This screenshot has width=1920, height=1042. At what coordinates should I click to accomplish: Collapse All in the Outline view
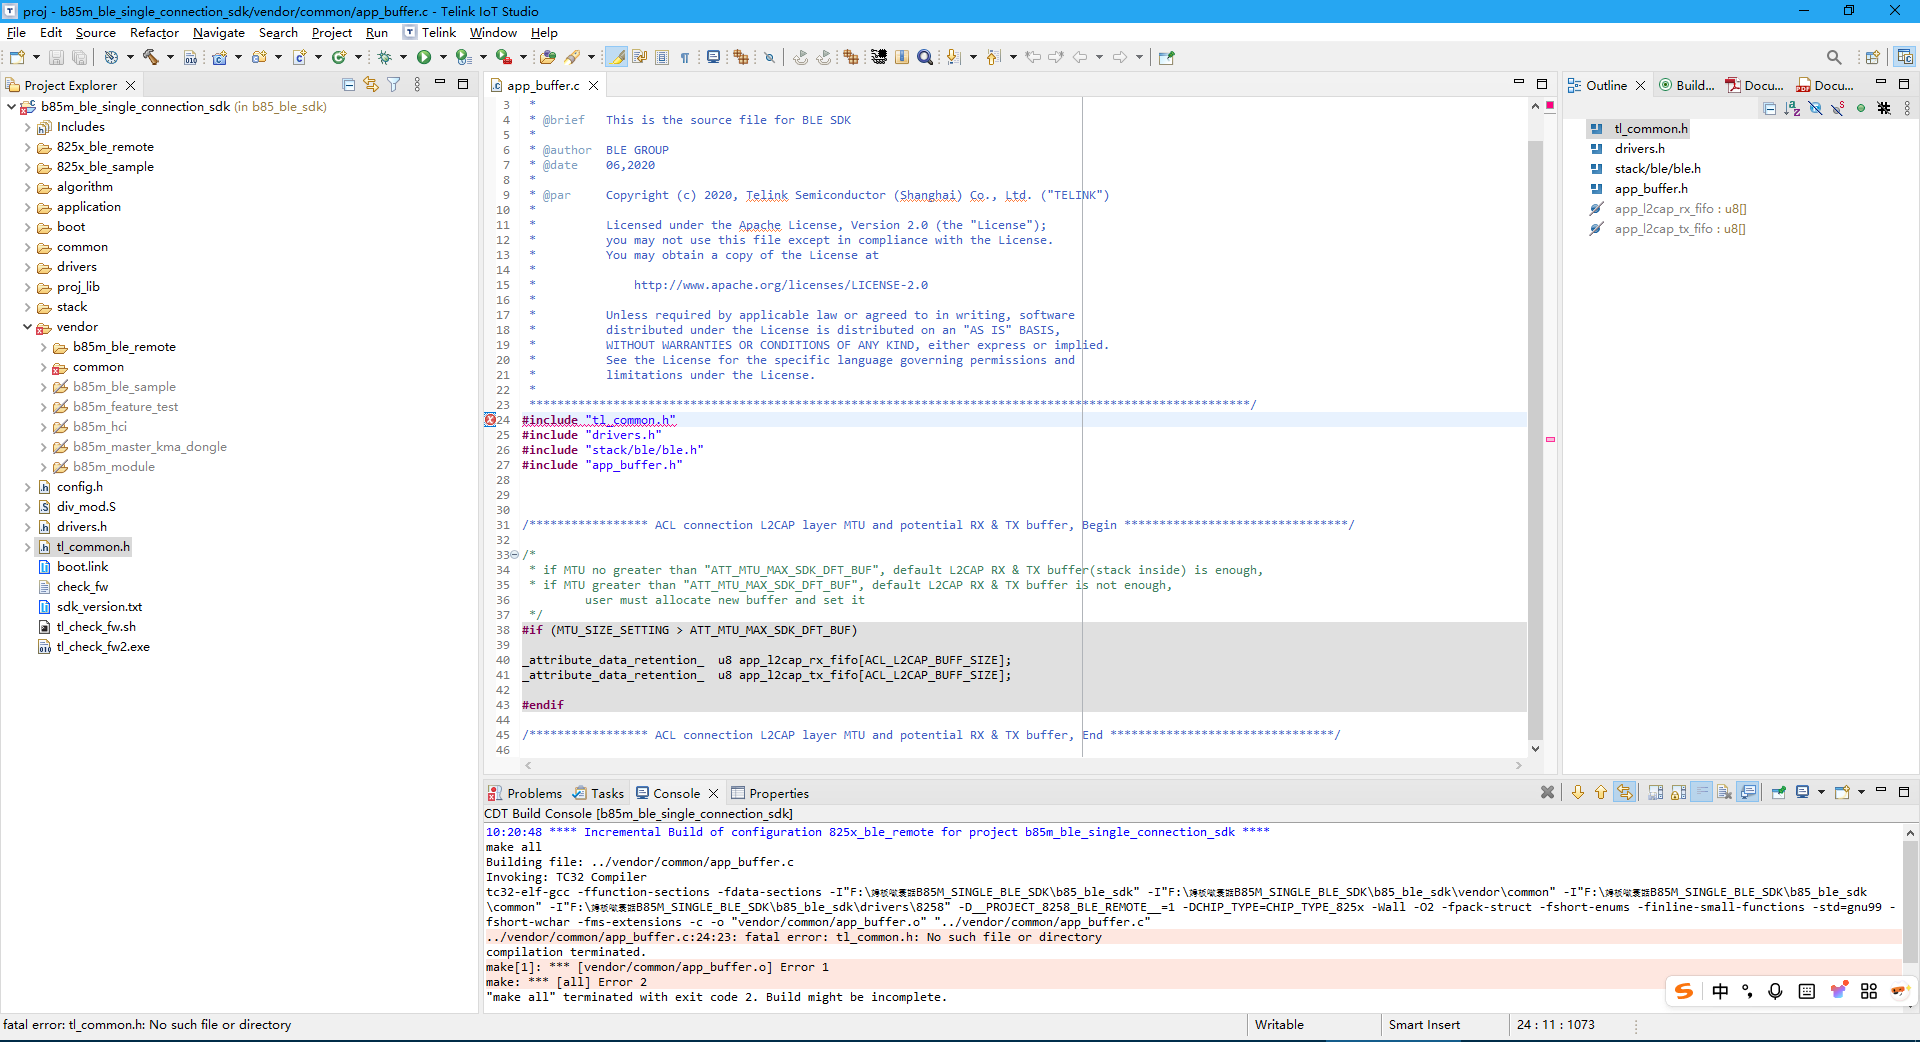1769,108
